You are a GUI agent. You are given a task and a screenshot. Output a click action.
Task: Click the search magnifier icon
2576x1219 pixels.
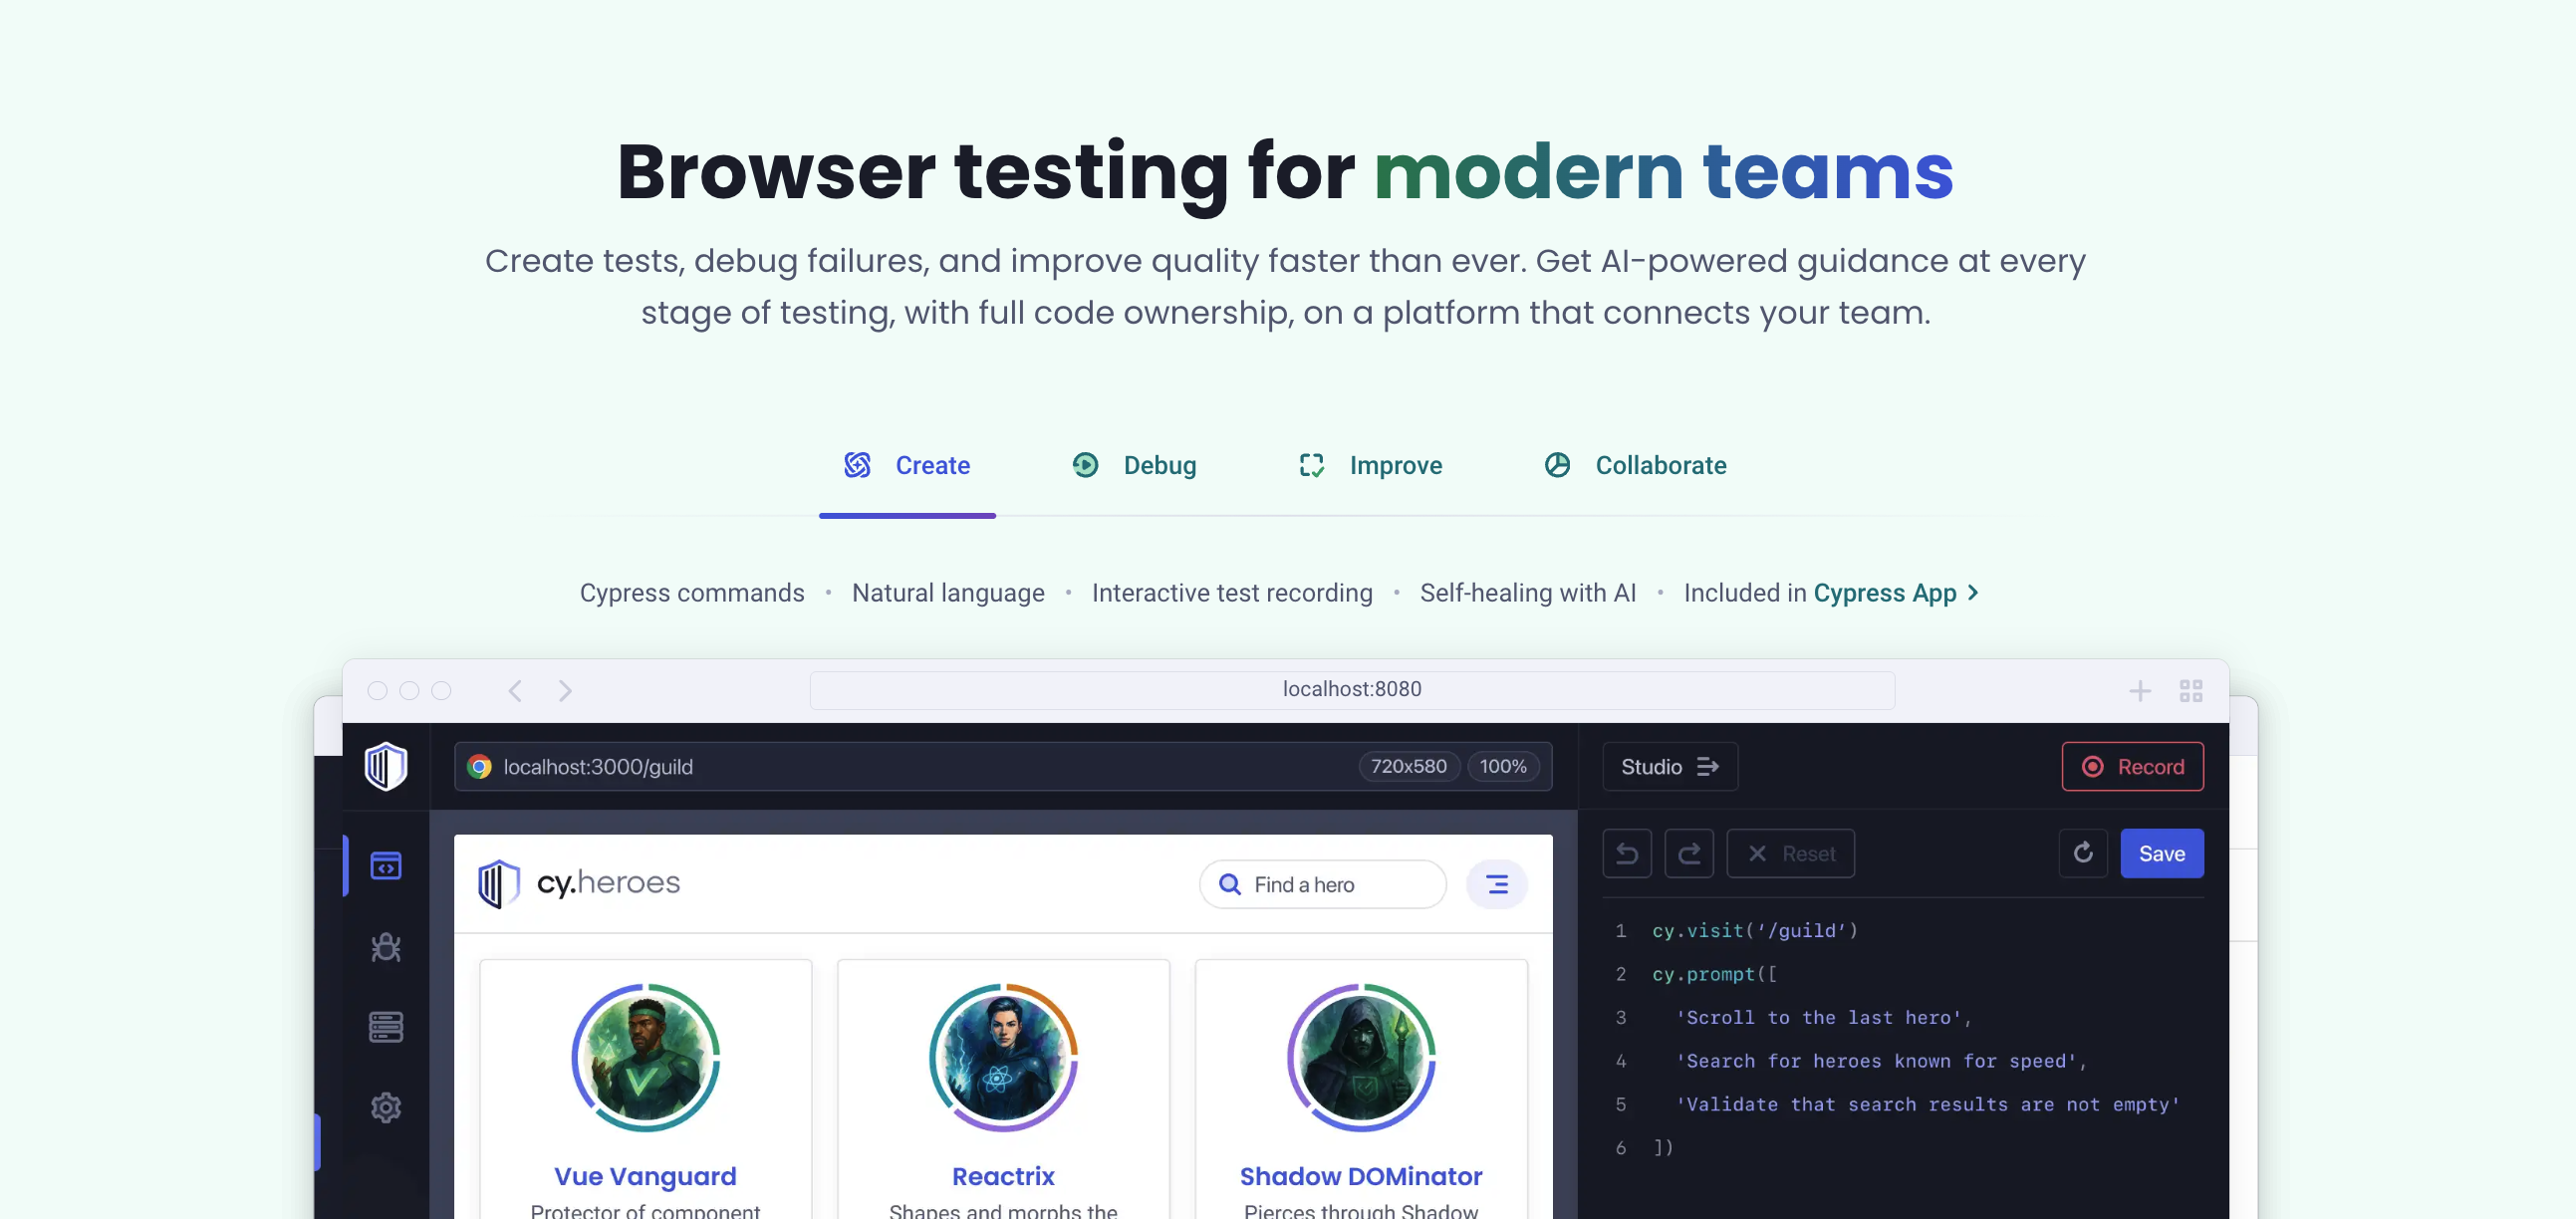coord(1230,885)
